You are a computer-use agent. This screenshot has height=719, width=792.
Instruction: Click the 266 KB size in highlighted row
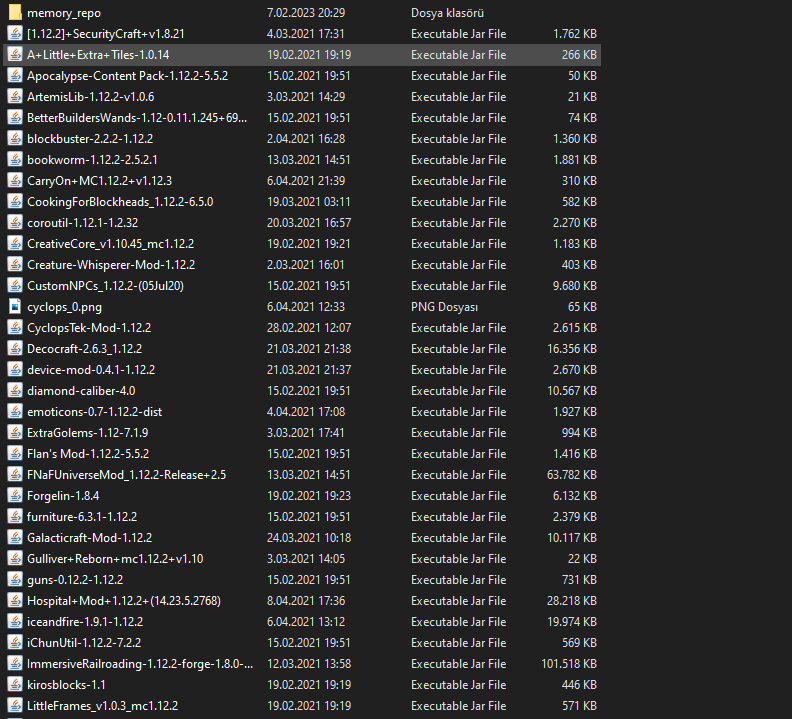(579, 55)
